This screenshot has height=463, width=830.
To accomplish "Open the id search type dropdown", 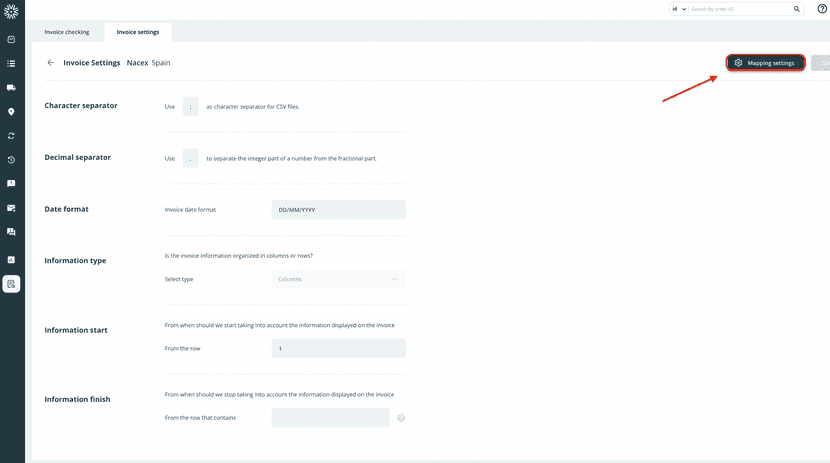I will pos(679,9).
